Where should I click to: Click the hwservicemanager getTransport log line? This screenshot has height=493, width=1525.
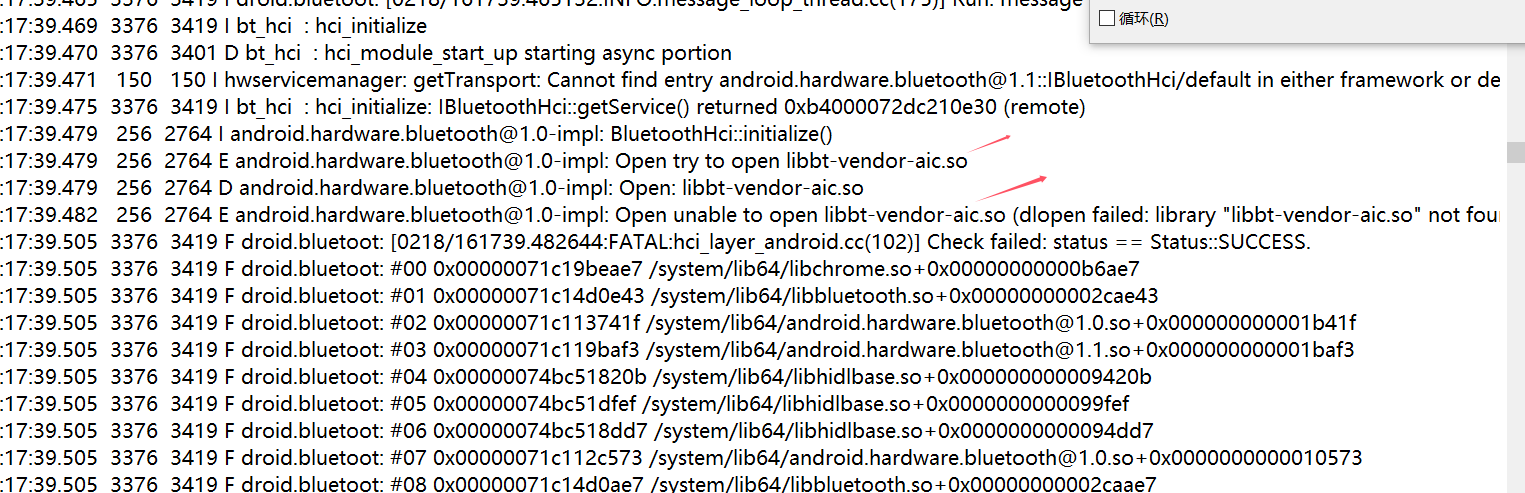click(x=750, y=79)
